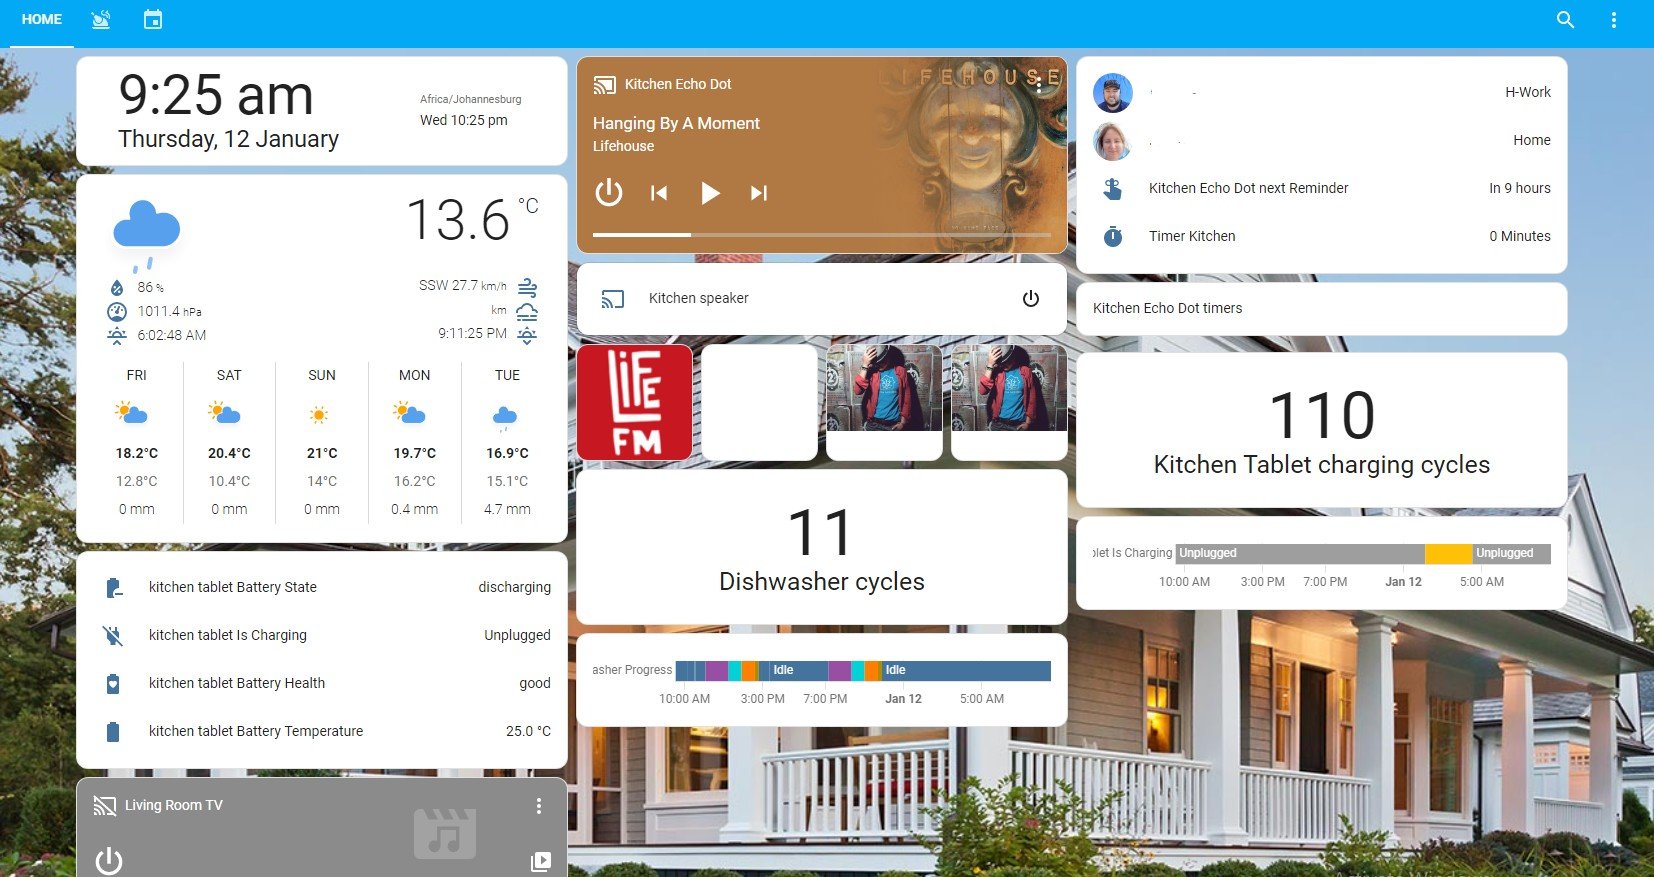Open Living Room TV options menu
Image resolution: width=1654 pixels, height=877 pixels.
pos(539,805)
